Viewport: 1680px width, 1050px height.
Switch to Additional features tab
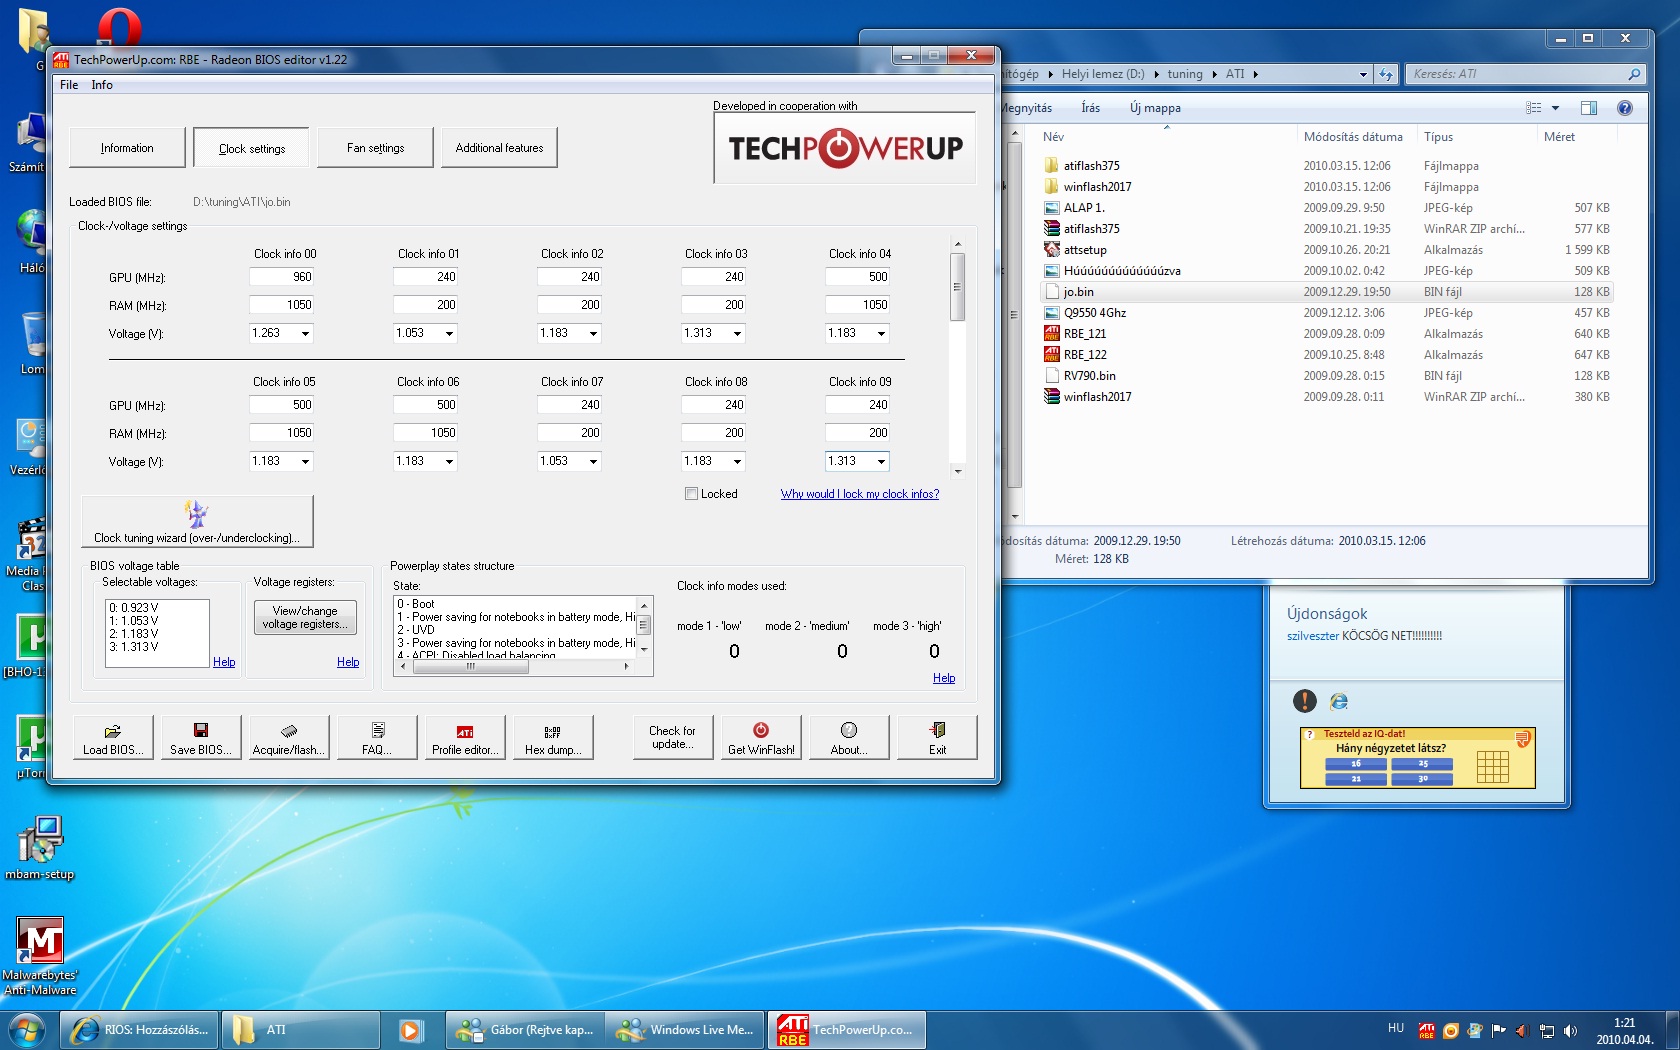pyautogui.click(x=500, y=148)
